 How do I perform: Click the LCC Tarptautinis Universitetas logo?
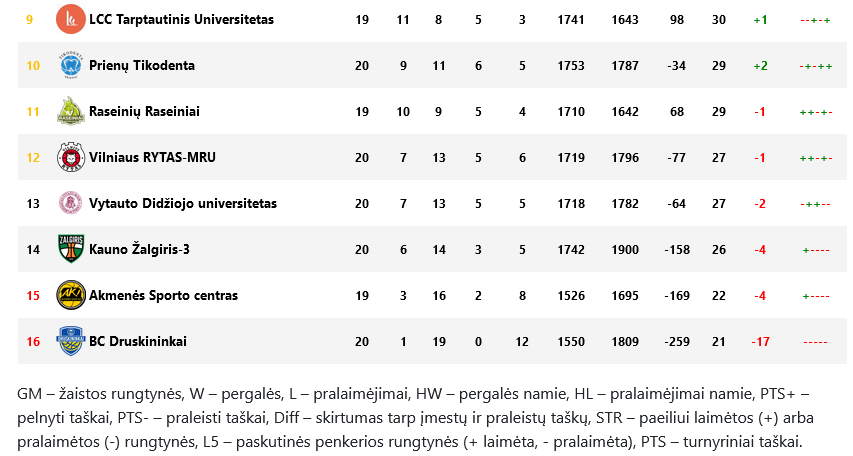click(x=71, y=19)
